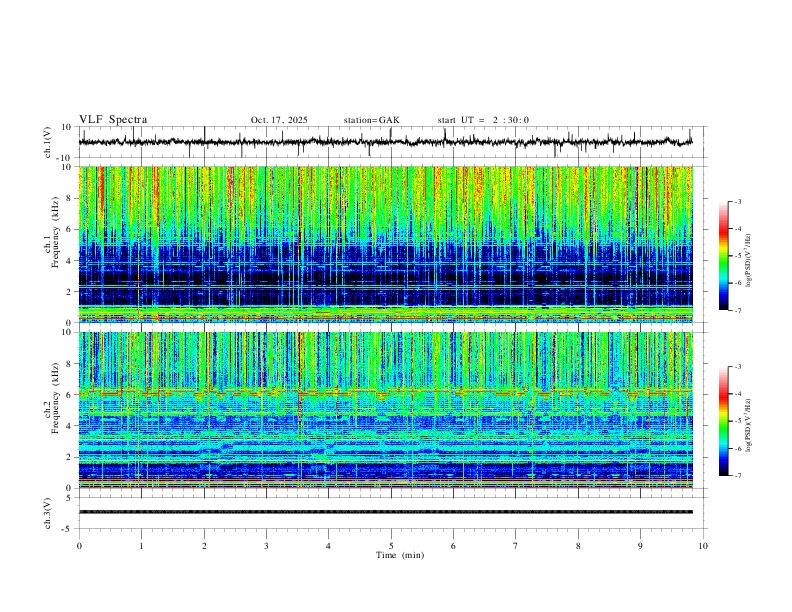Click the ch.1 colorbar '-3' tick label
792x612 pixels.
(x=737, y=201)
